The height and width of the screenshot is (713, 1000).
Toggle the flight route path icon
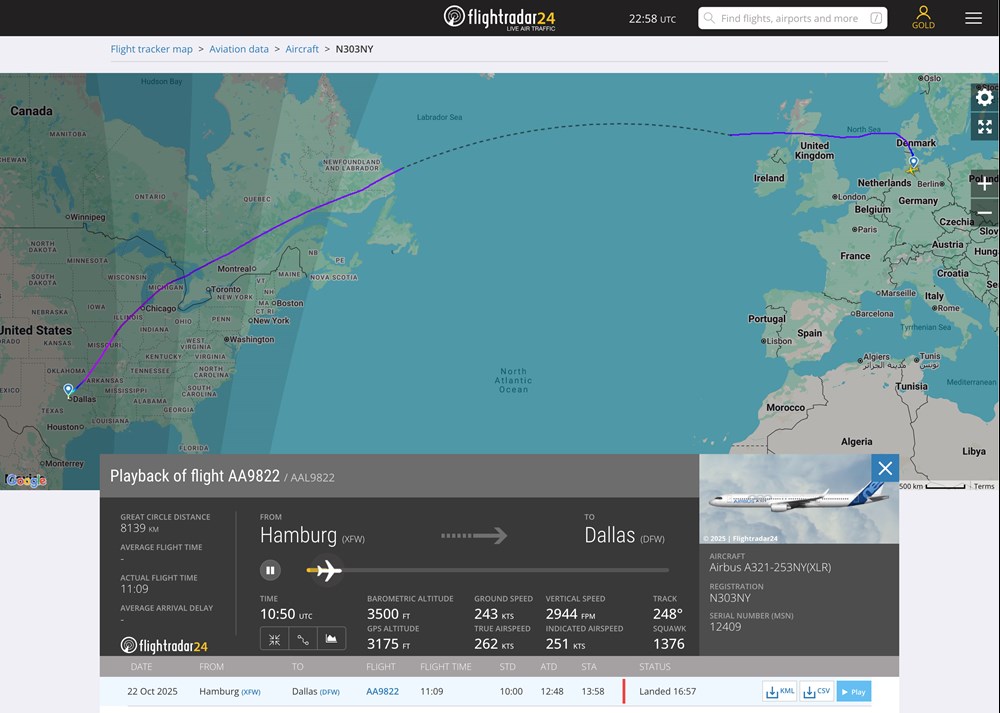303,639
